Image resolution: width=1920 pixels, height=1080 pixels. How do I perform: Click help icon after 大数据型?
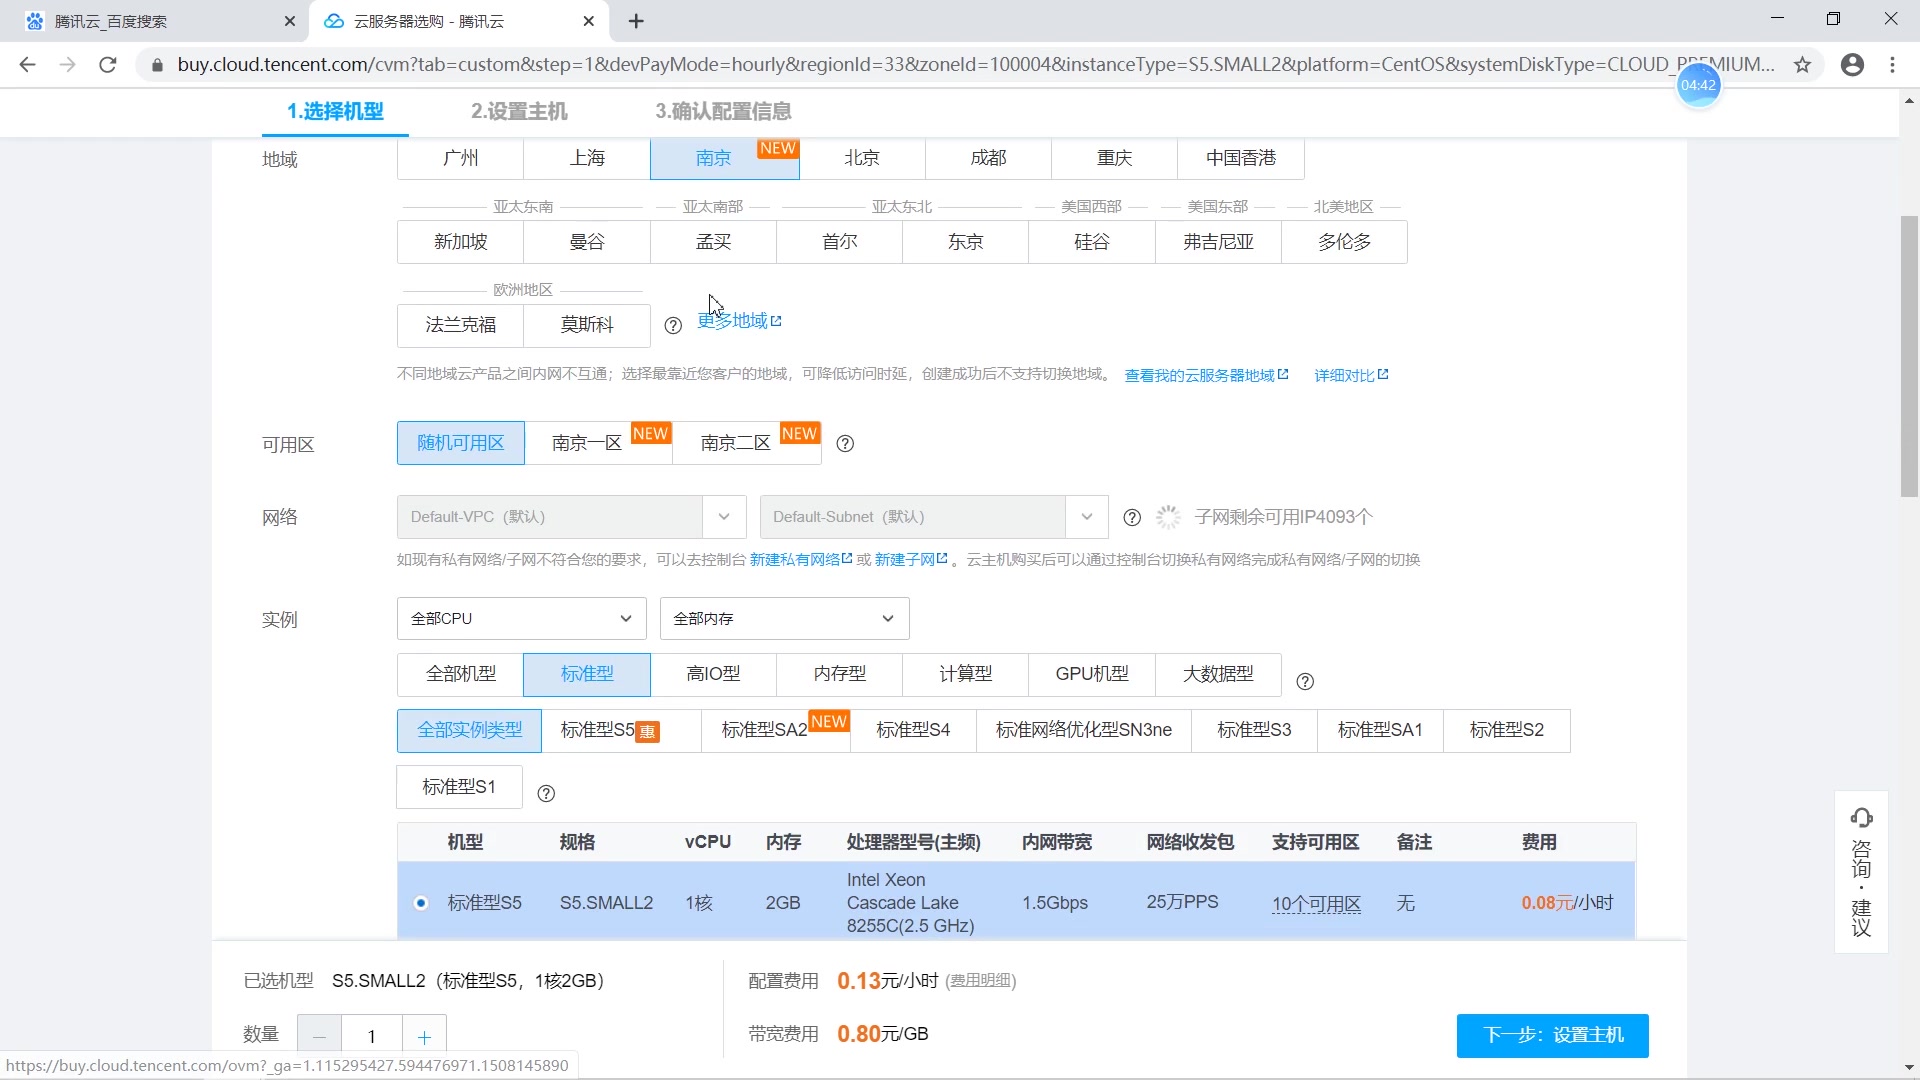pyautogui.click(x=1305, y=681)
